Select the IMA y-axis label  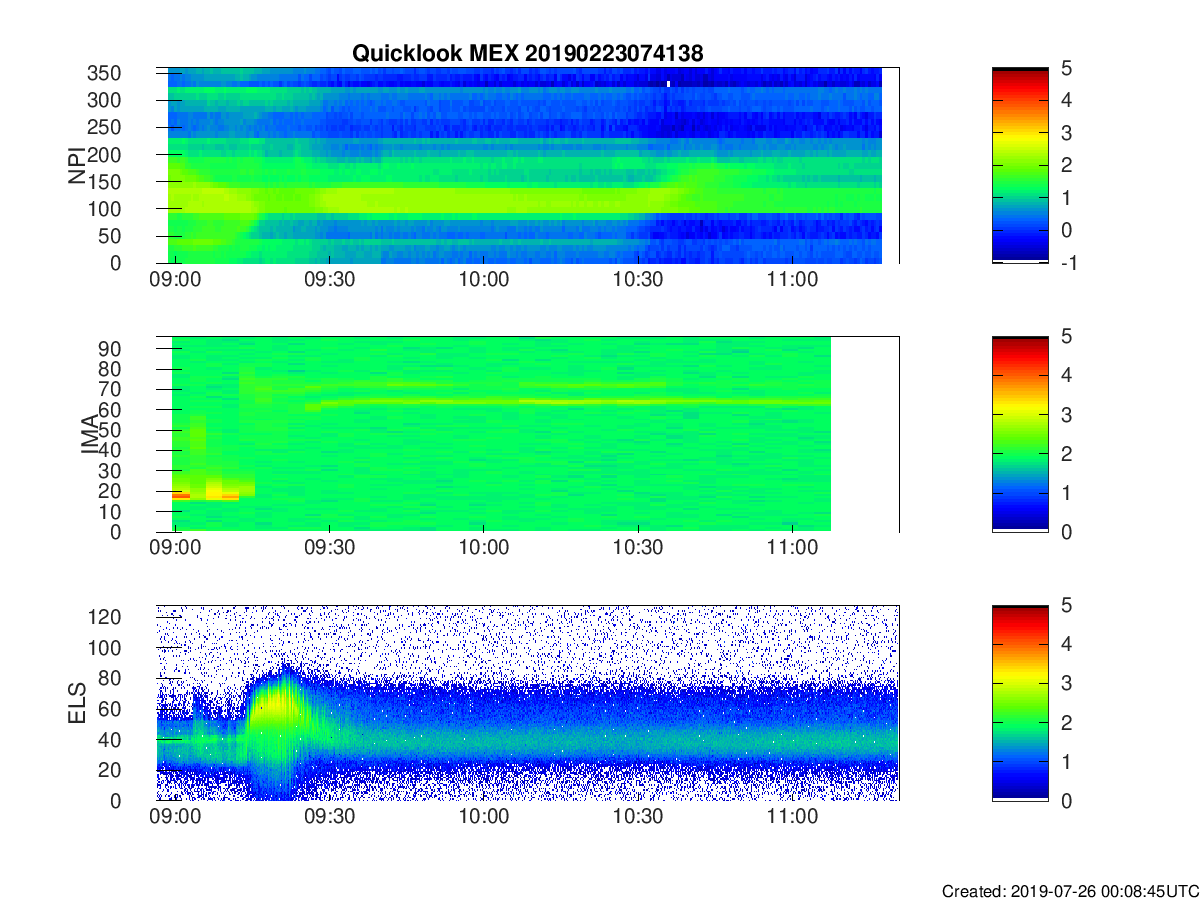[90, 434]
